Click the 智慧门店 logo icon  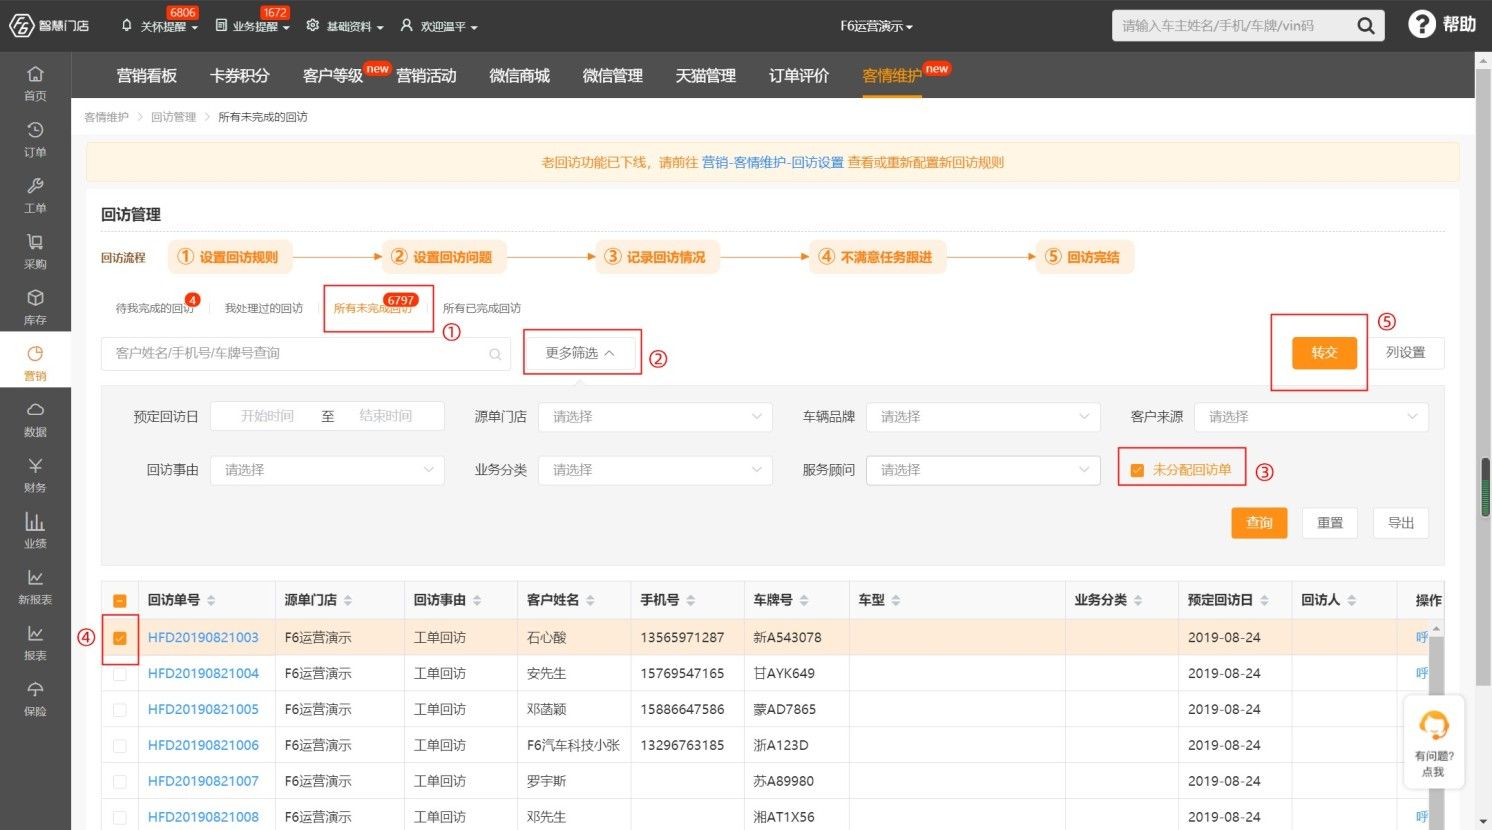coord(21,25)
